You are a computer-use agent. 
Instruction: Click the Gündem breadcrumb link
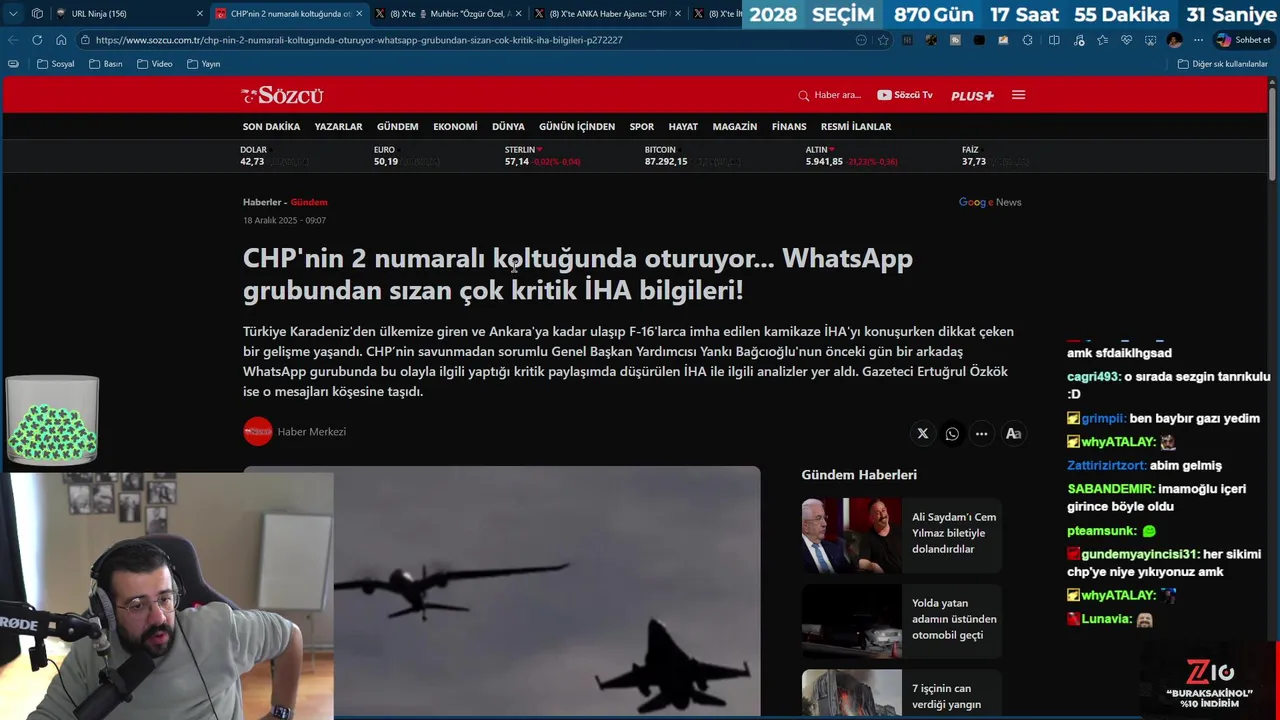coord(309,202)
